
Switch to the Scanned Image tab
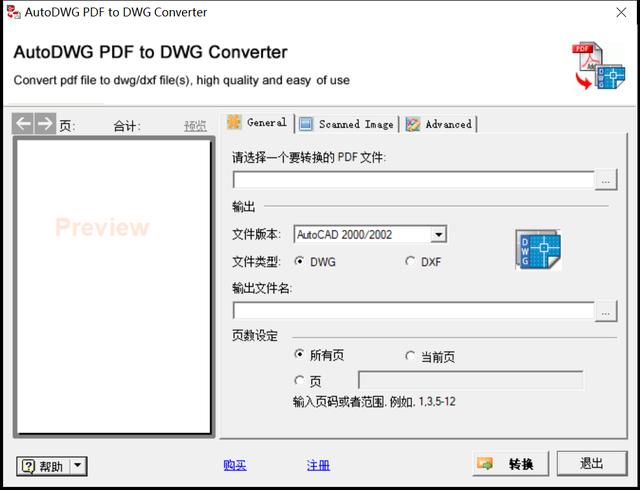coord(347,124)
